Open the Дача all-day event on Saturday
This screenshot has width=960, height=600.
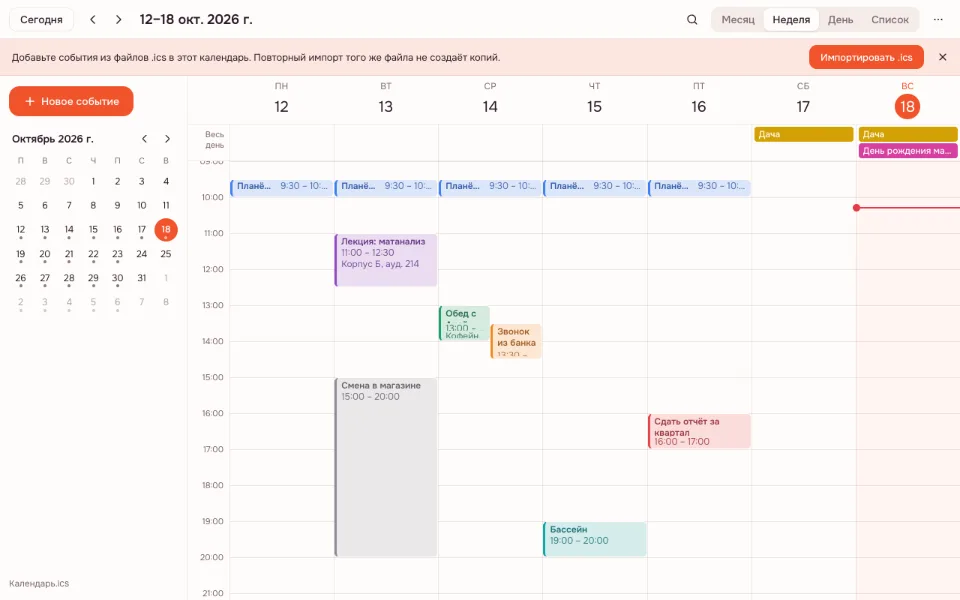point(803,134)
